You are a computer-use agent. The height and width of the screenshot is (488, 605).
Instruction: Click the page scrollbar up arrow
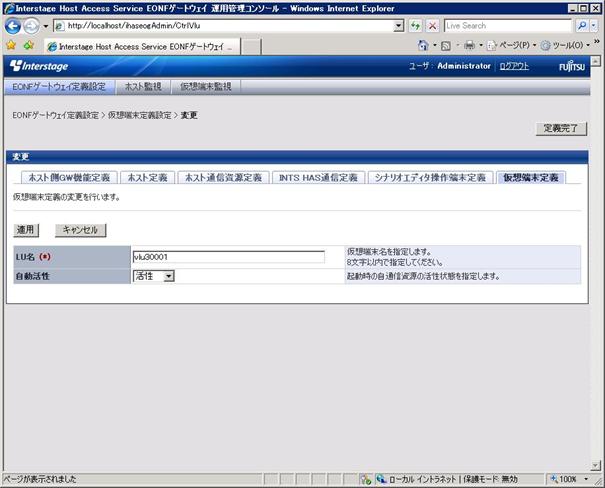pyautogui.click(x=596, y=61)
